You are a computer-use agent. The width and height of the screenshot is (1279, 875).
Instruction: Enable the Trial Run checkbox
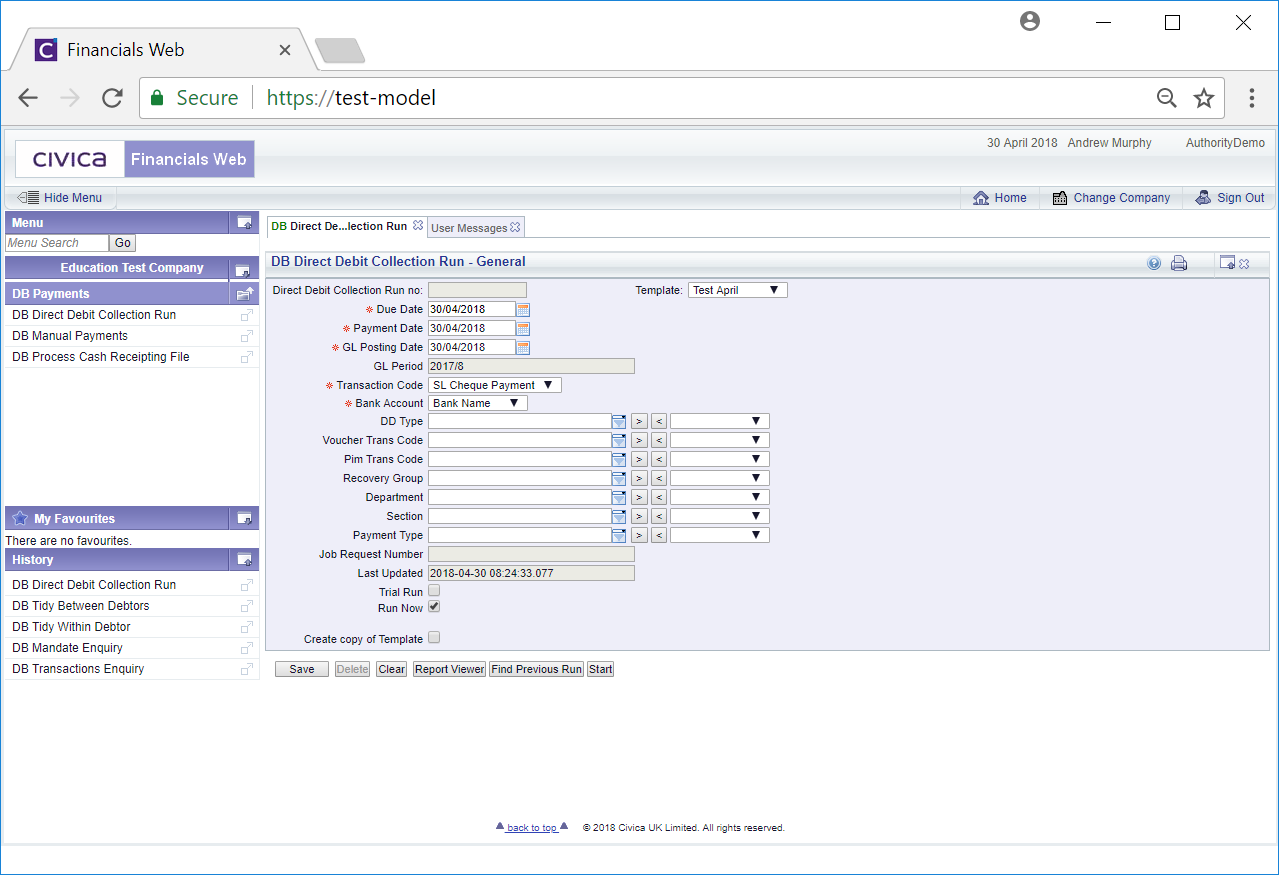coord(434,591)
